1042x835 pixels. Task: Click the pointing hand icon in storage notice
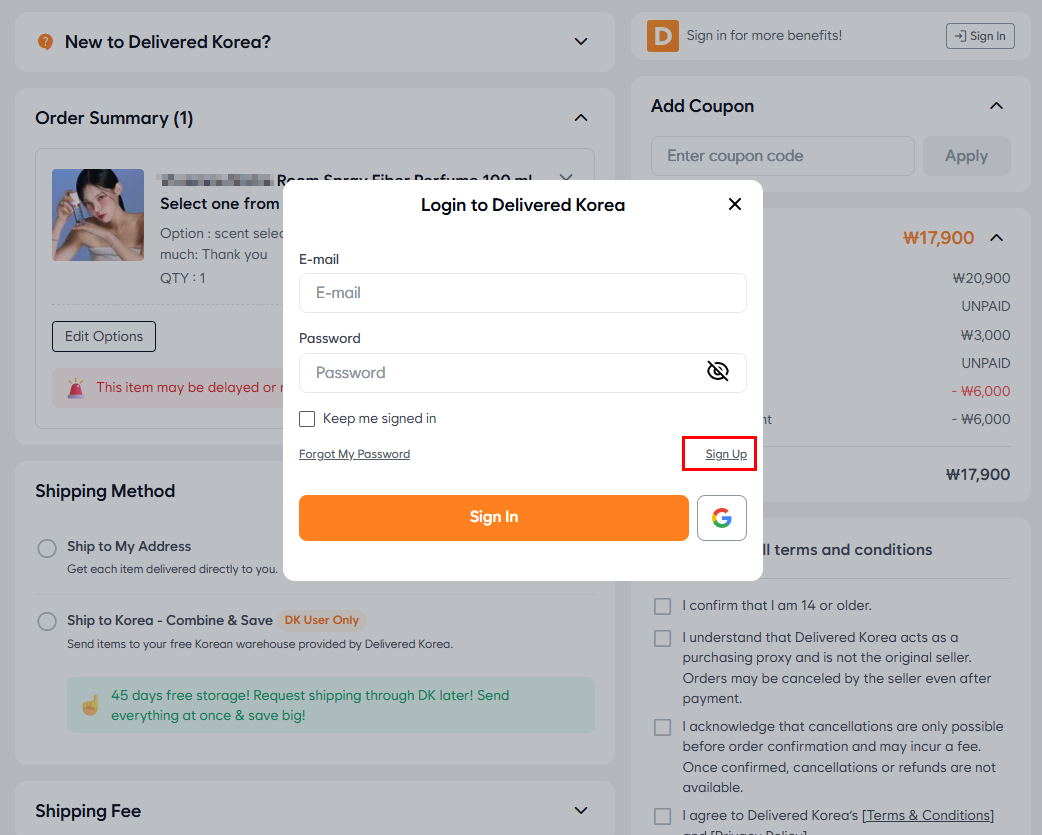click(90, 705)
